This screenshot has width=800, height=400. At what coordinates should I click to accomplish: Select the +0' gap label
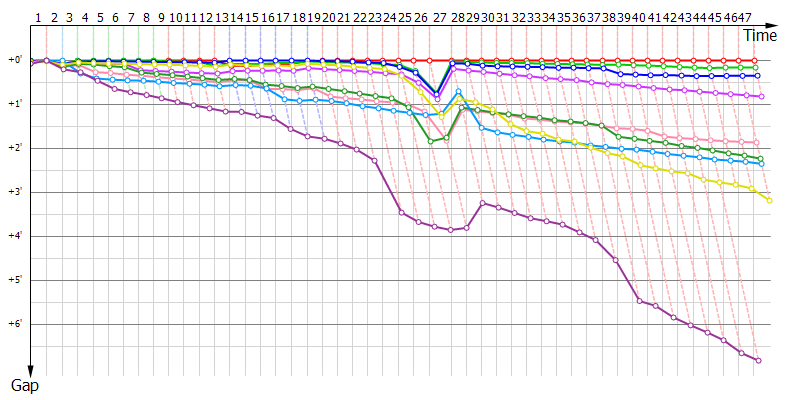tap(15, 60)
